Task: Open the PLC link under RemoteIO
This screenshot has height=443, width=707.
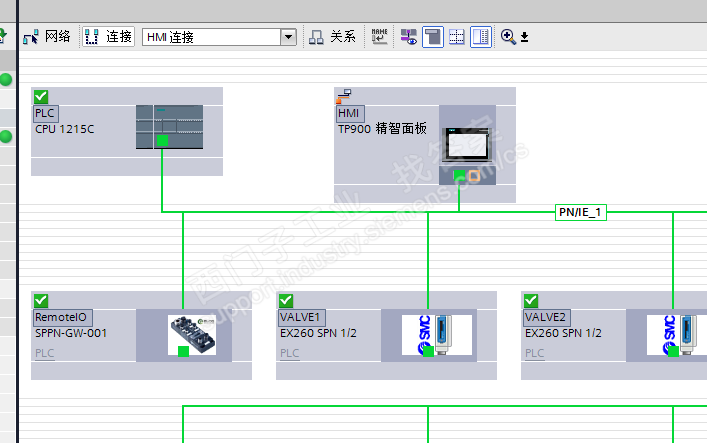Action: click(45, 353)
